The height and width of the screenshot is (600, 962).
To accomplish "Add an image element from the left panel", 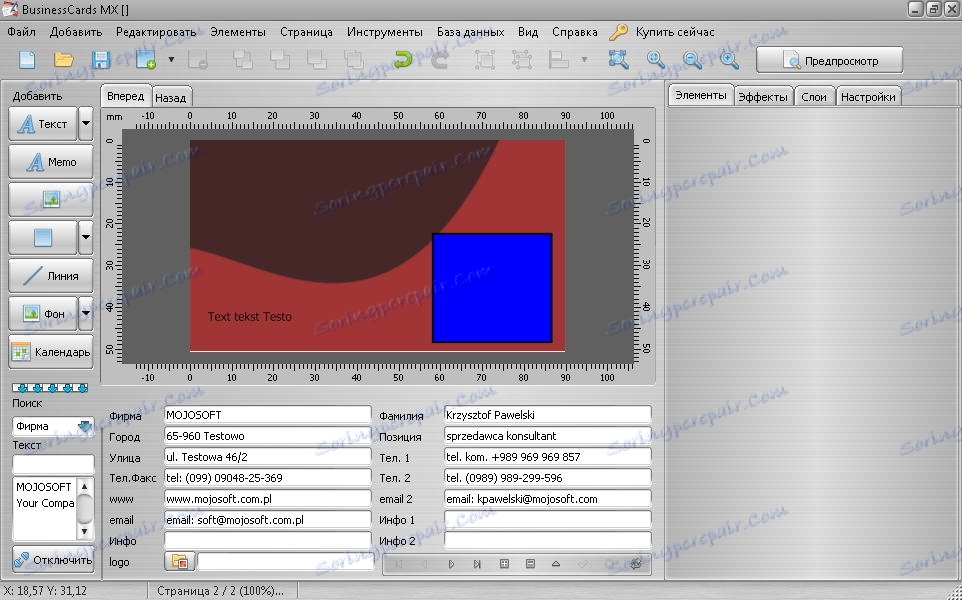I will pyautogui.click(x=50, y=199).
